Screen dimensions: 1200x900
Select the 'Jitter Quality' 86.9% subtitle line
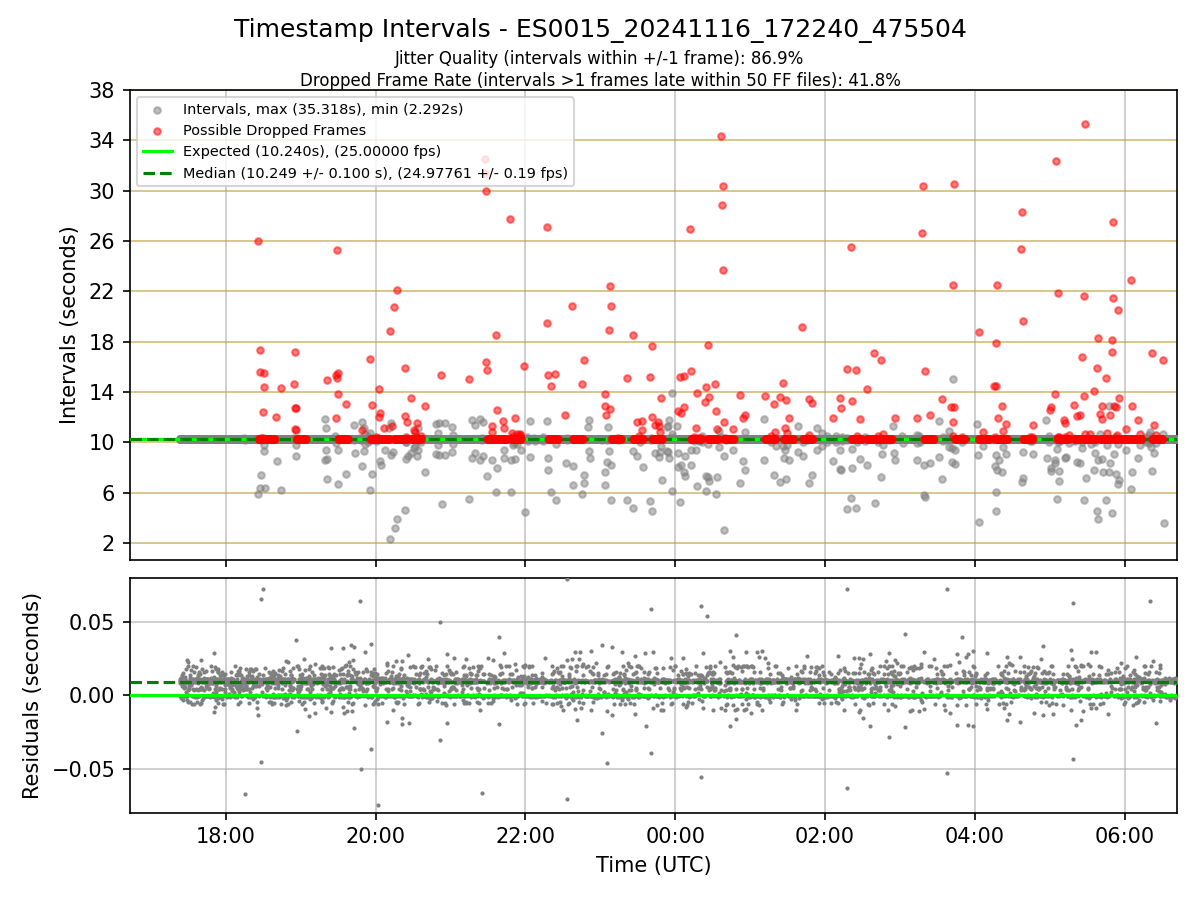click(600, 58)
